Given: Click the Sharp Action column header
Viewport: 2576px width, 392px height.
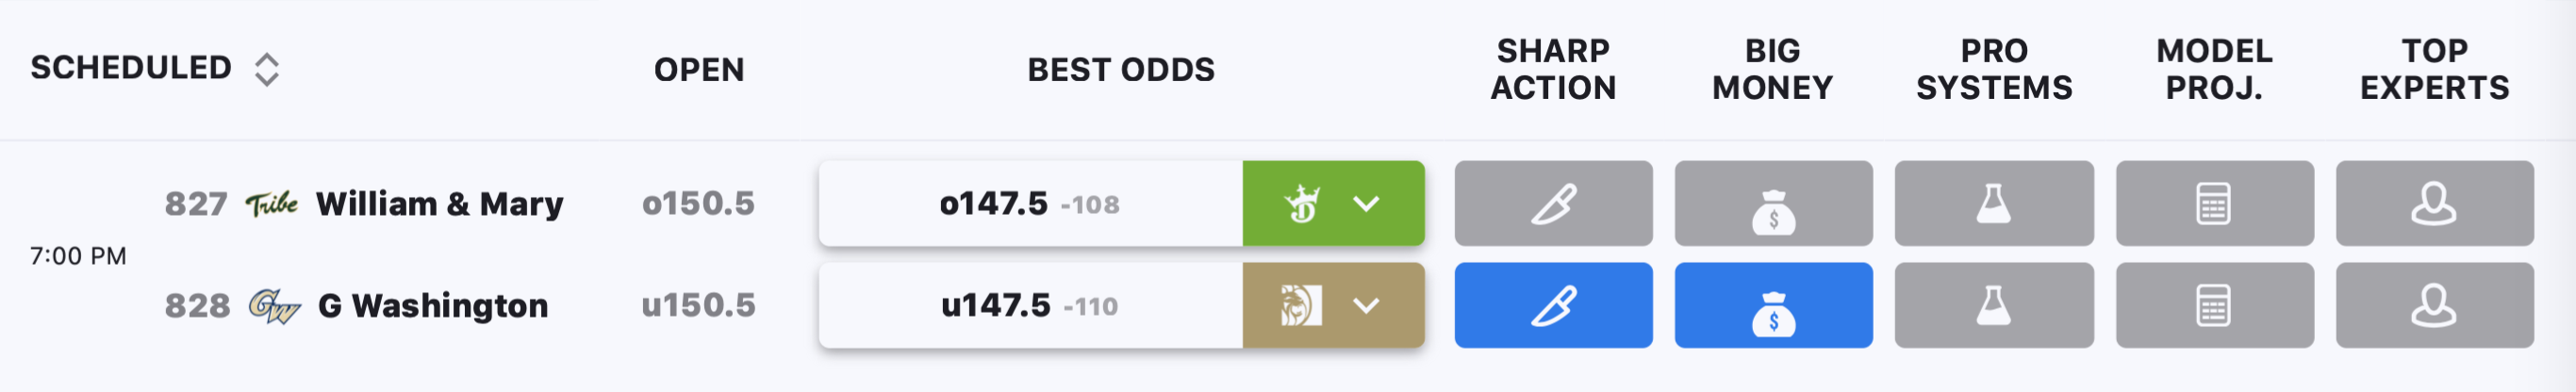Looking at the screenshot, I should click(1553, 69).
